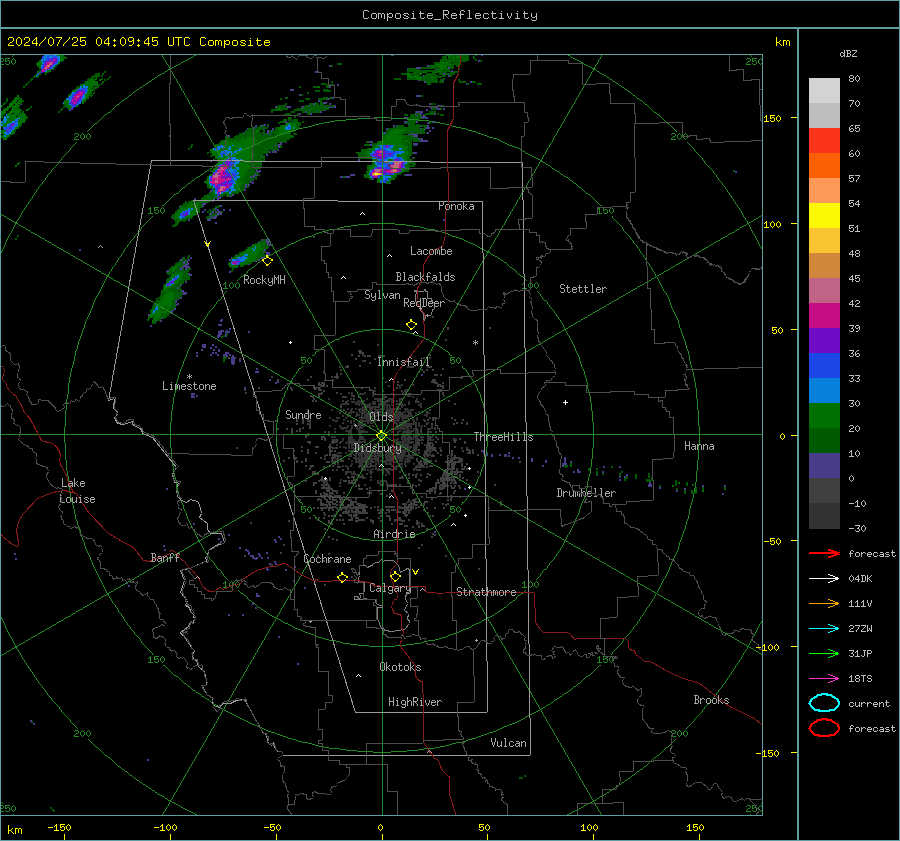Pick the purple 36-39 dBZ color swatch
Viewport: 900px width, 841px height.
click(x=824, y=340)
